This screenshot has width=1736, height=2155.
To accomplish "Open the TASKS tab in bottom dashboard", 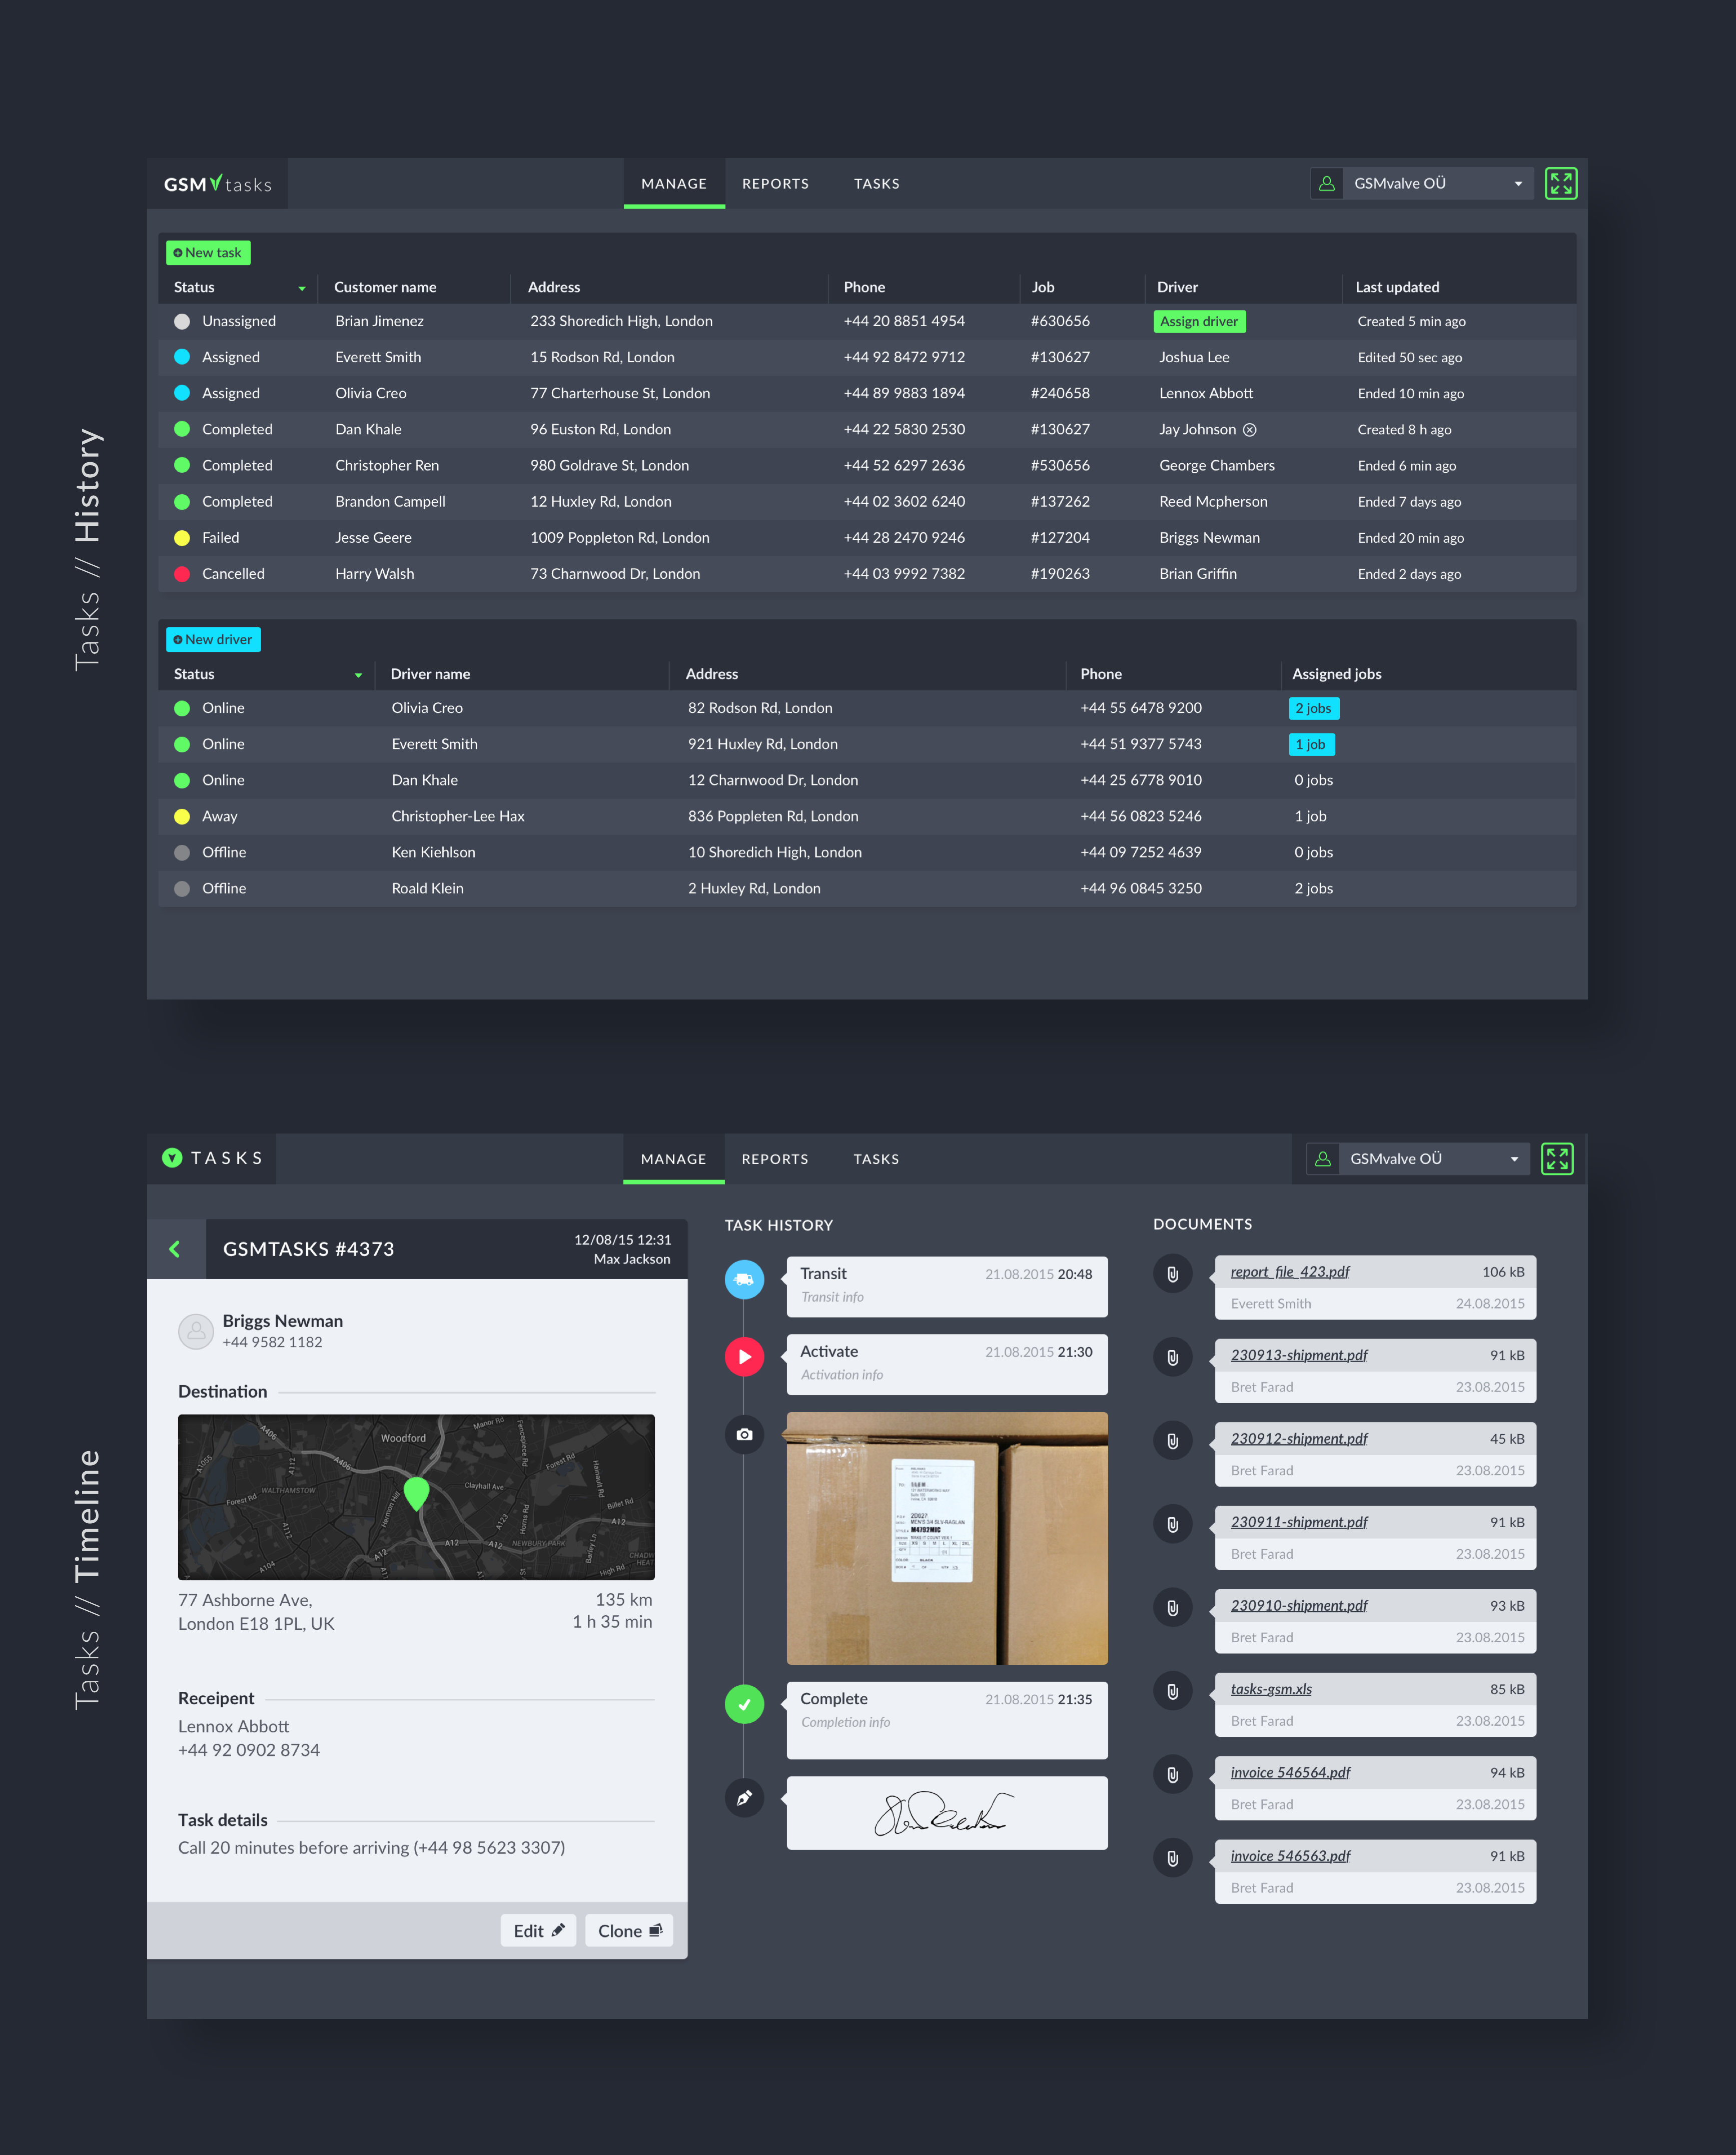I will tap(876, 1159).
